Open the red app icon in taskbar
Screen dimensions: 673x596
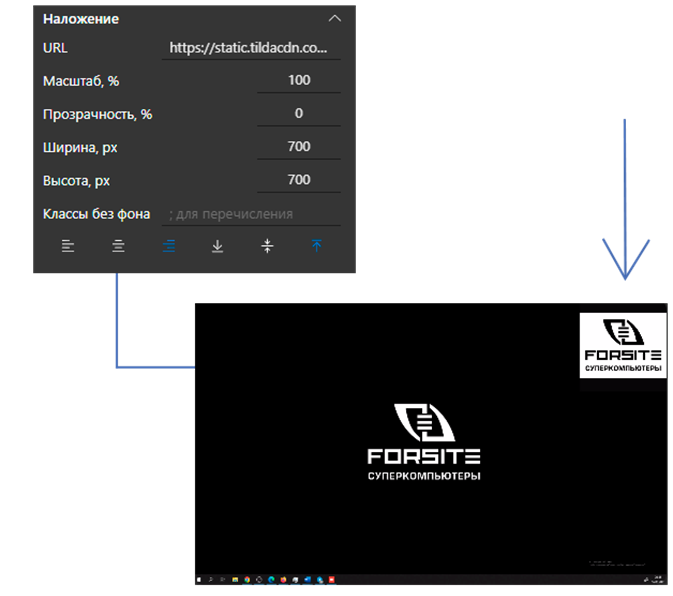pos(332,580)
